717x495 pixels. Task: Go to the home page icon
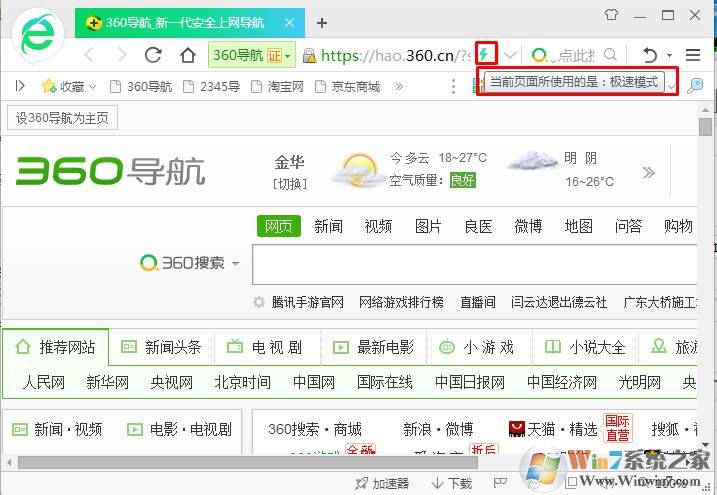[x=187, y=55]
